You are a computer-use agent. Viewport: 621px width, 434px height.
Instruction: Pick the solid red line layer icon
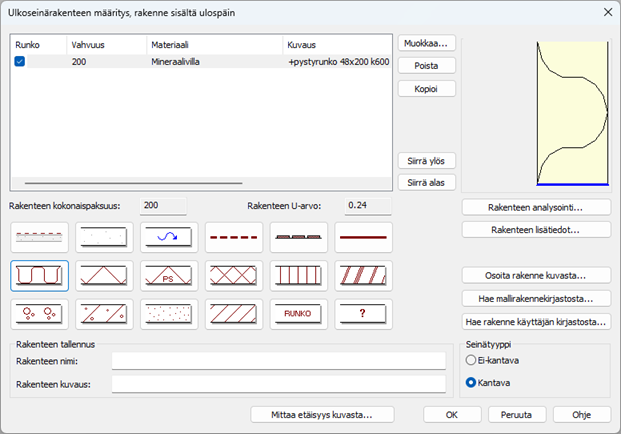362,237
